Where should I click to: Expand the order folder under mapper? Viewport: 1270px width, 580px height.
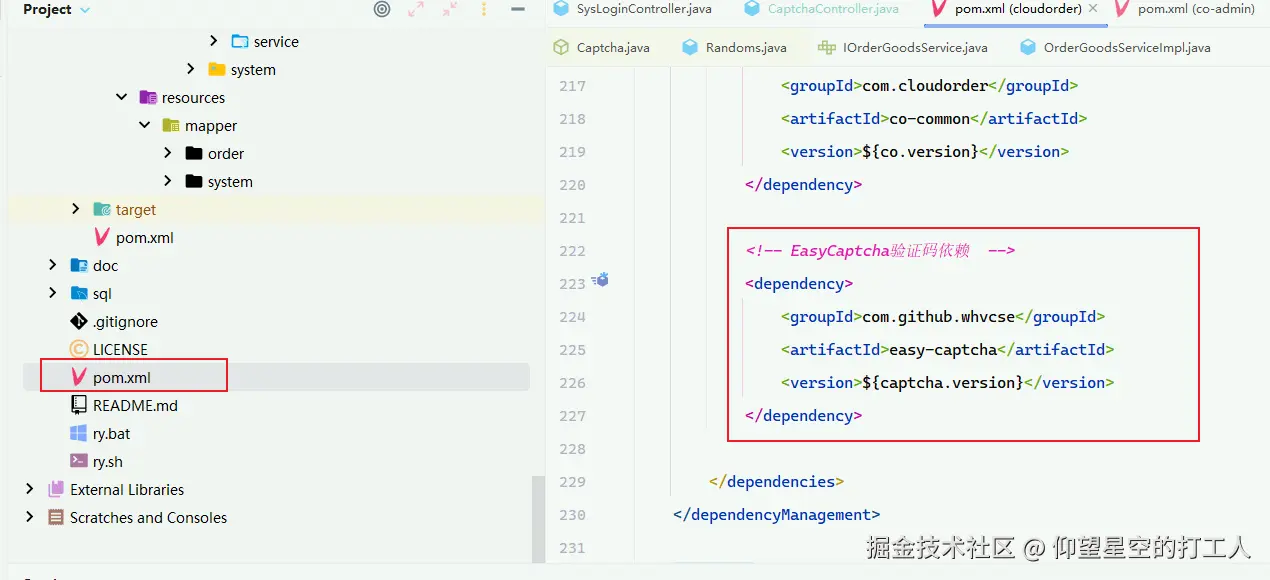[x=168, y=153]
